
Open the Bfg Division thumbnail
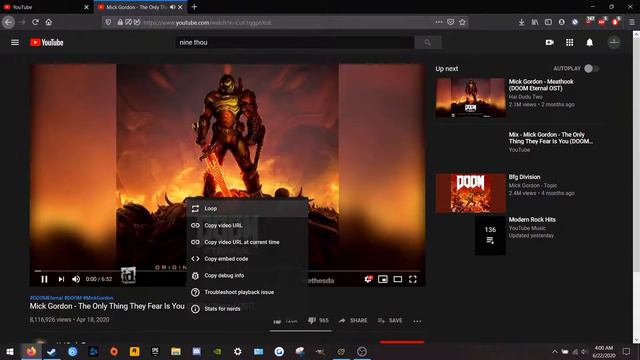(x=470, y=193)
